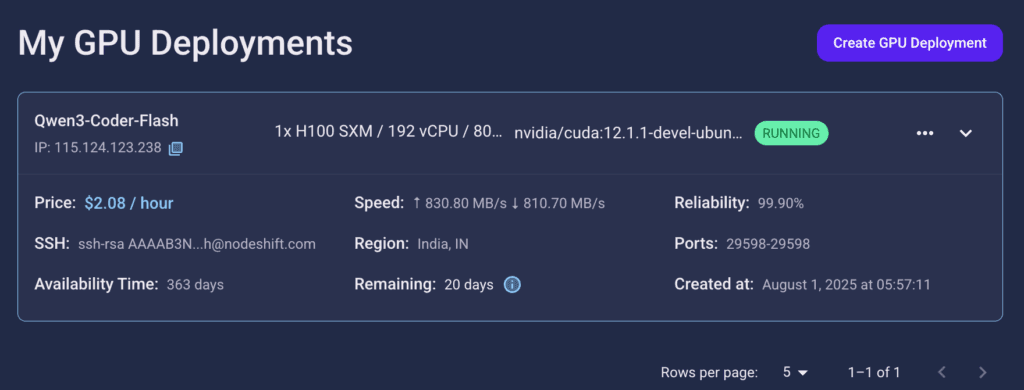Screen dimensions: 1024x390
Task: Click the download speed arrow indicator
Action: point(515,203)
